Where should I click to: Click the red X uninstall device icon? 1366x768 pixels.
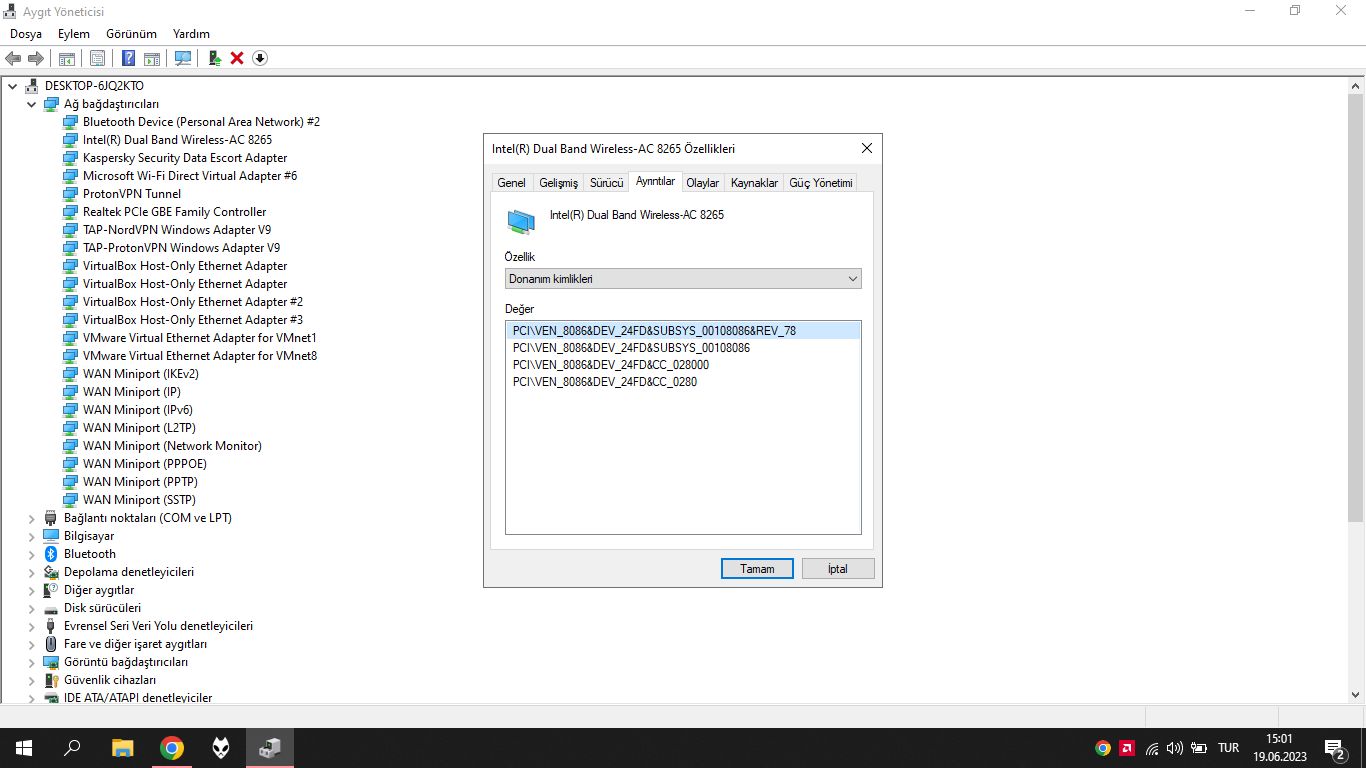click(x=237, y=58)
